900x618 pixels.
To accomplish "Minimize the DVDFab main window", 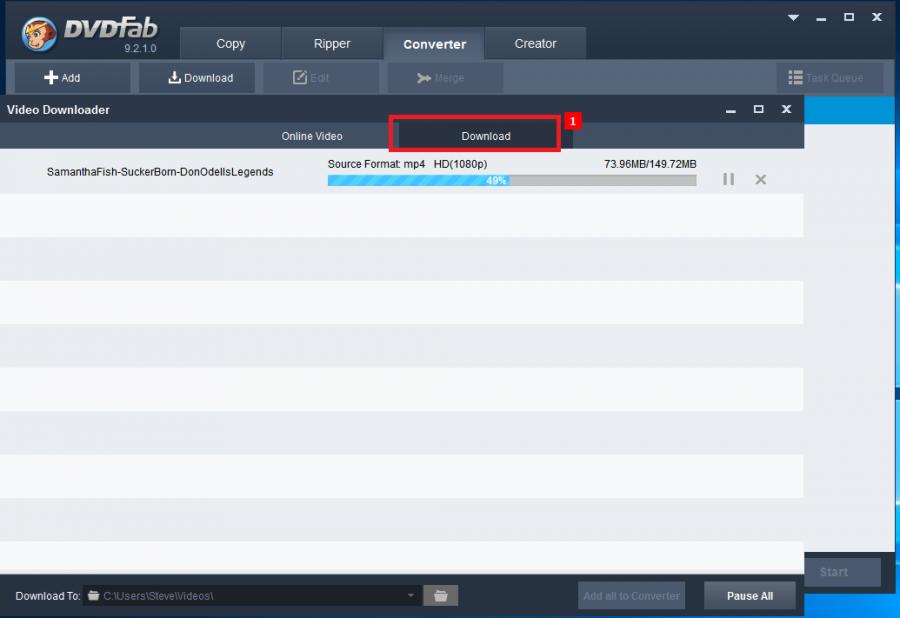I will [821, 18].
